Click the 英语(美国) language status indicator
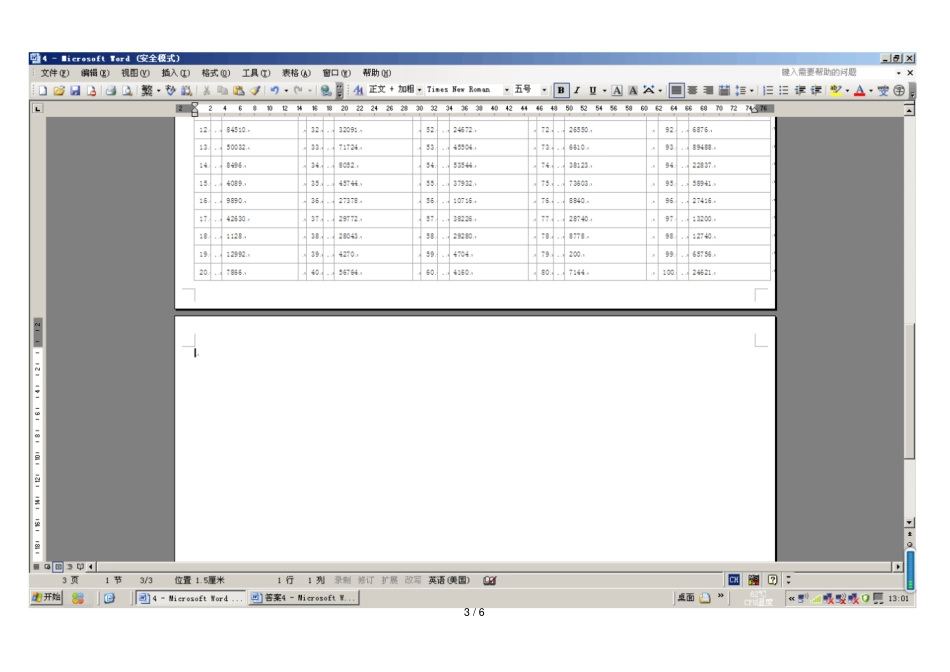Image resolution: width=950 pixels, height=672 pixels. pos(449,580)
